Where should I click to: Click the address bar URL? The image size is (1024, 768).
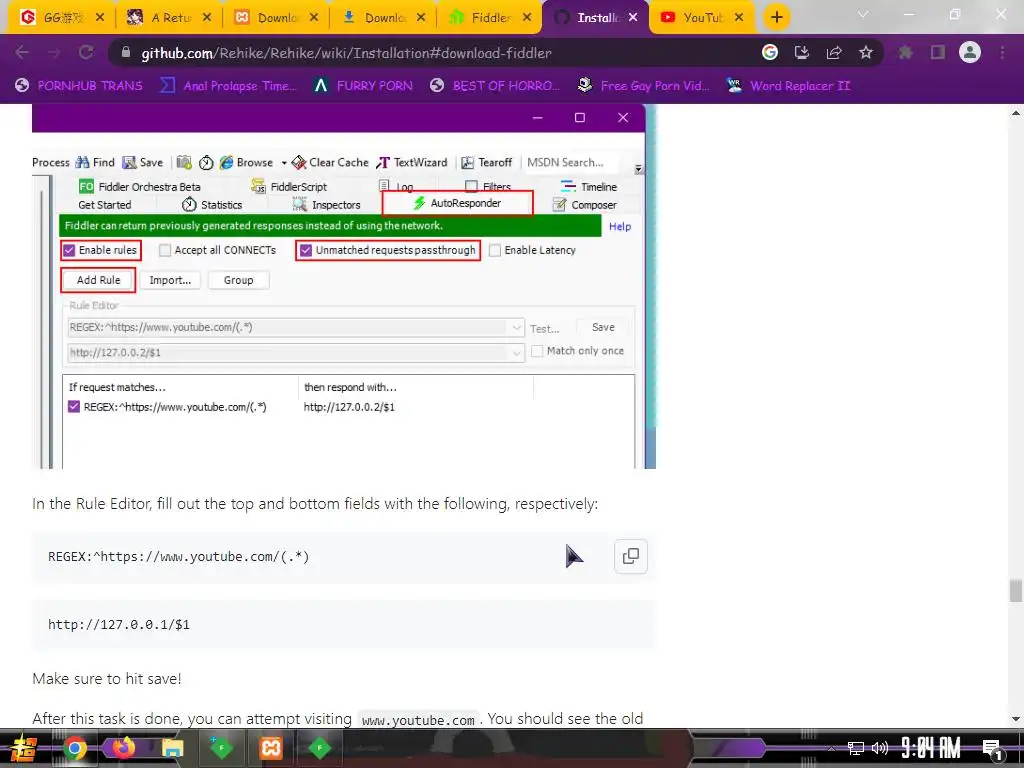[346, 53]
